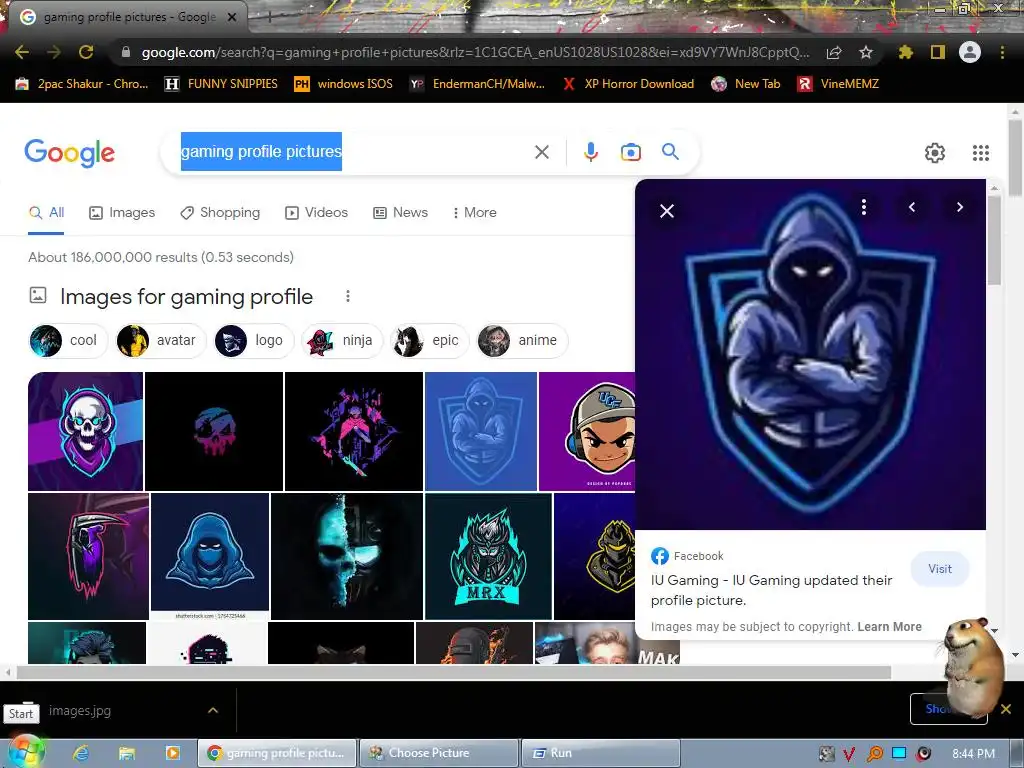
Task: Filter images by the epic chip
Action: 429,340
